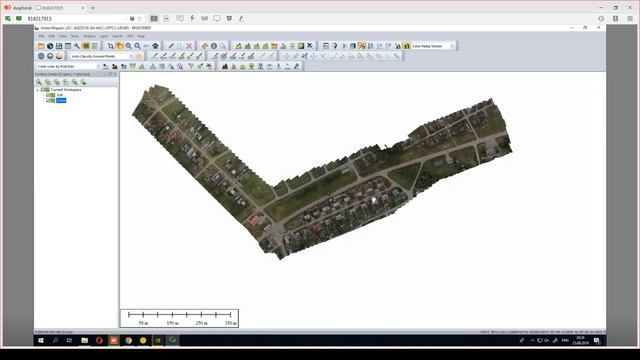Select the Current Workspace tree item
Screen dimensions: 640x360
coord(66,90)
